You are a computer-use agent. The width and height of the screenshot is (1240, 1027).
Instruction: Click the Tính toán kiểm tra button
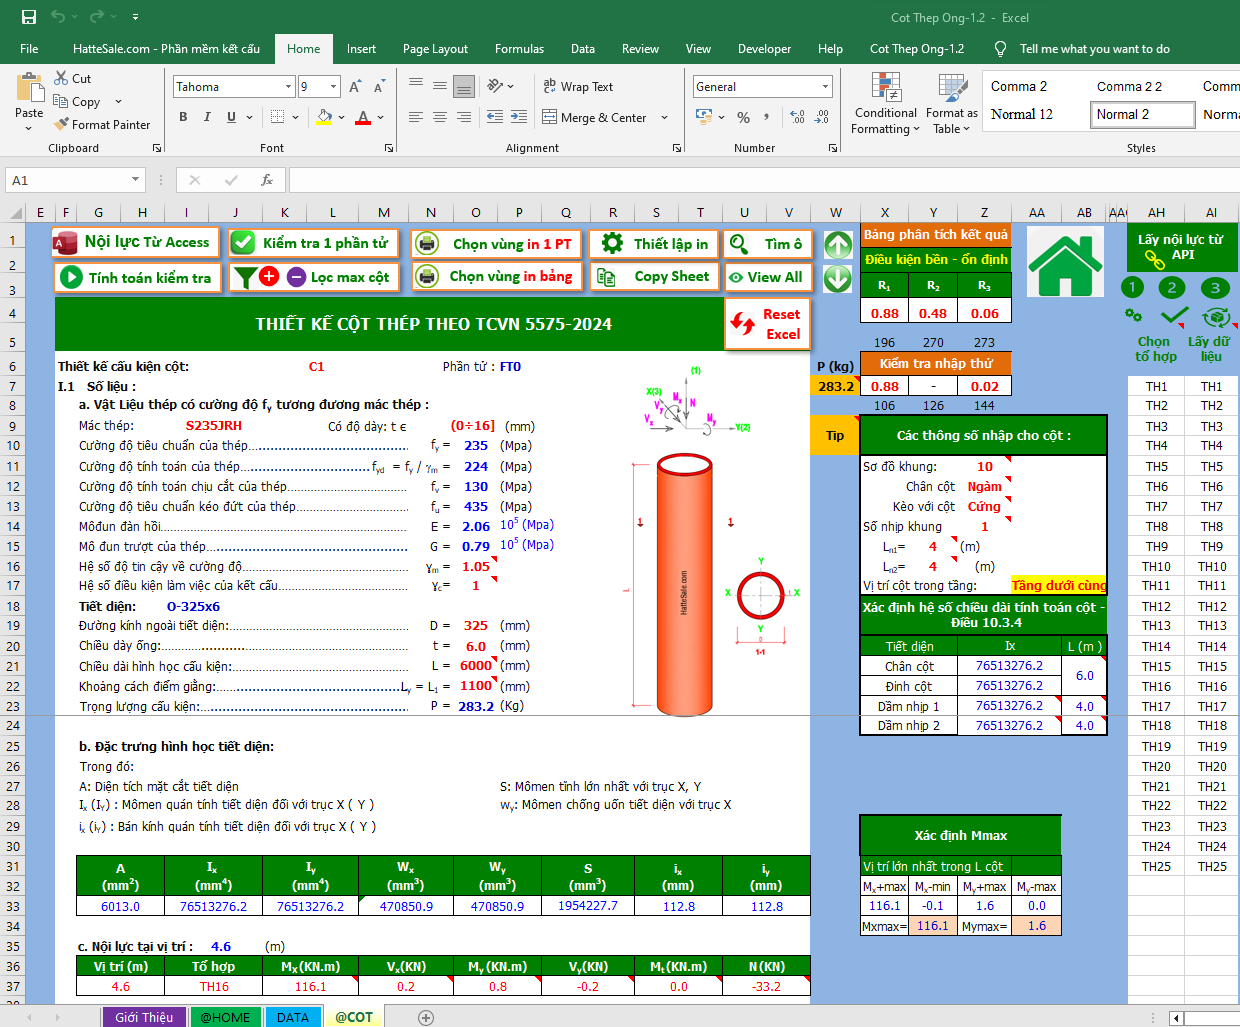click(x=138, y=277)
